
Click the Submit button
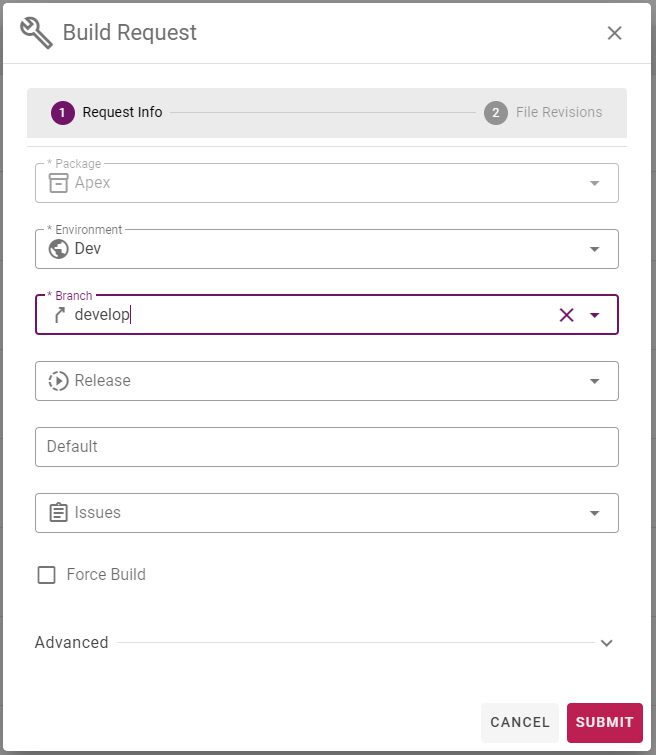pyautogui.click(x=604, y=722)
